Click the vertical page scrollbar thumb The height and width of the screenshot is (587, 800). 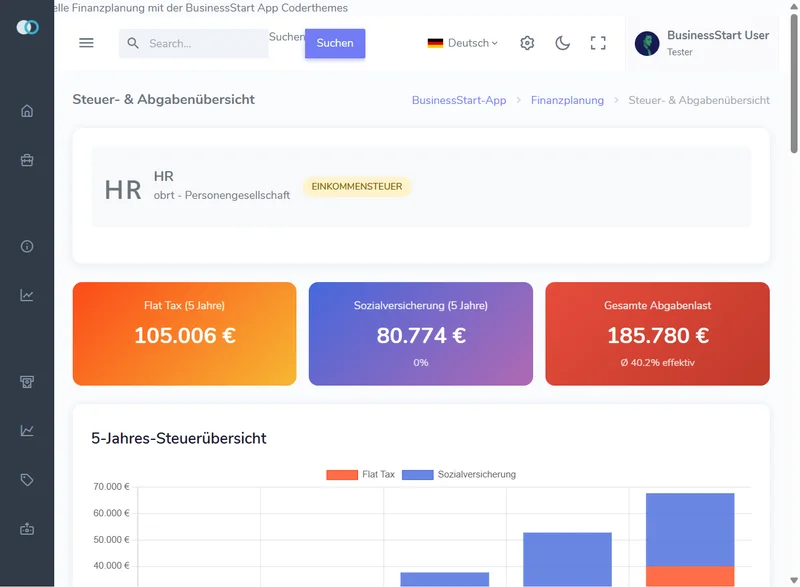[x=794, y=83]
